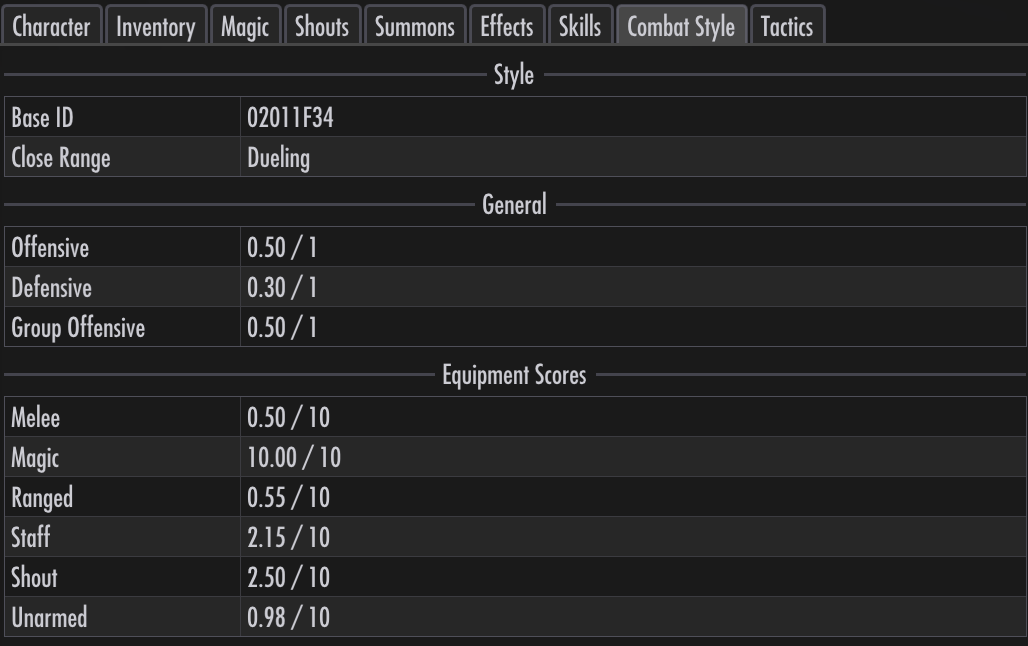Click the Base ID value 02011F34

tap(290, 117)
